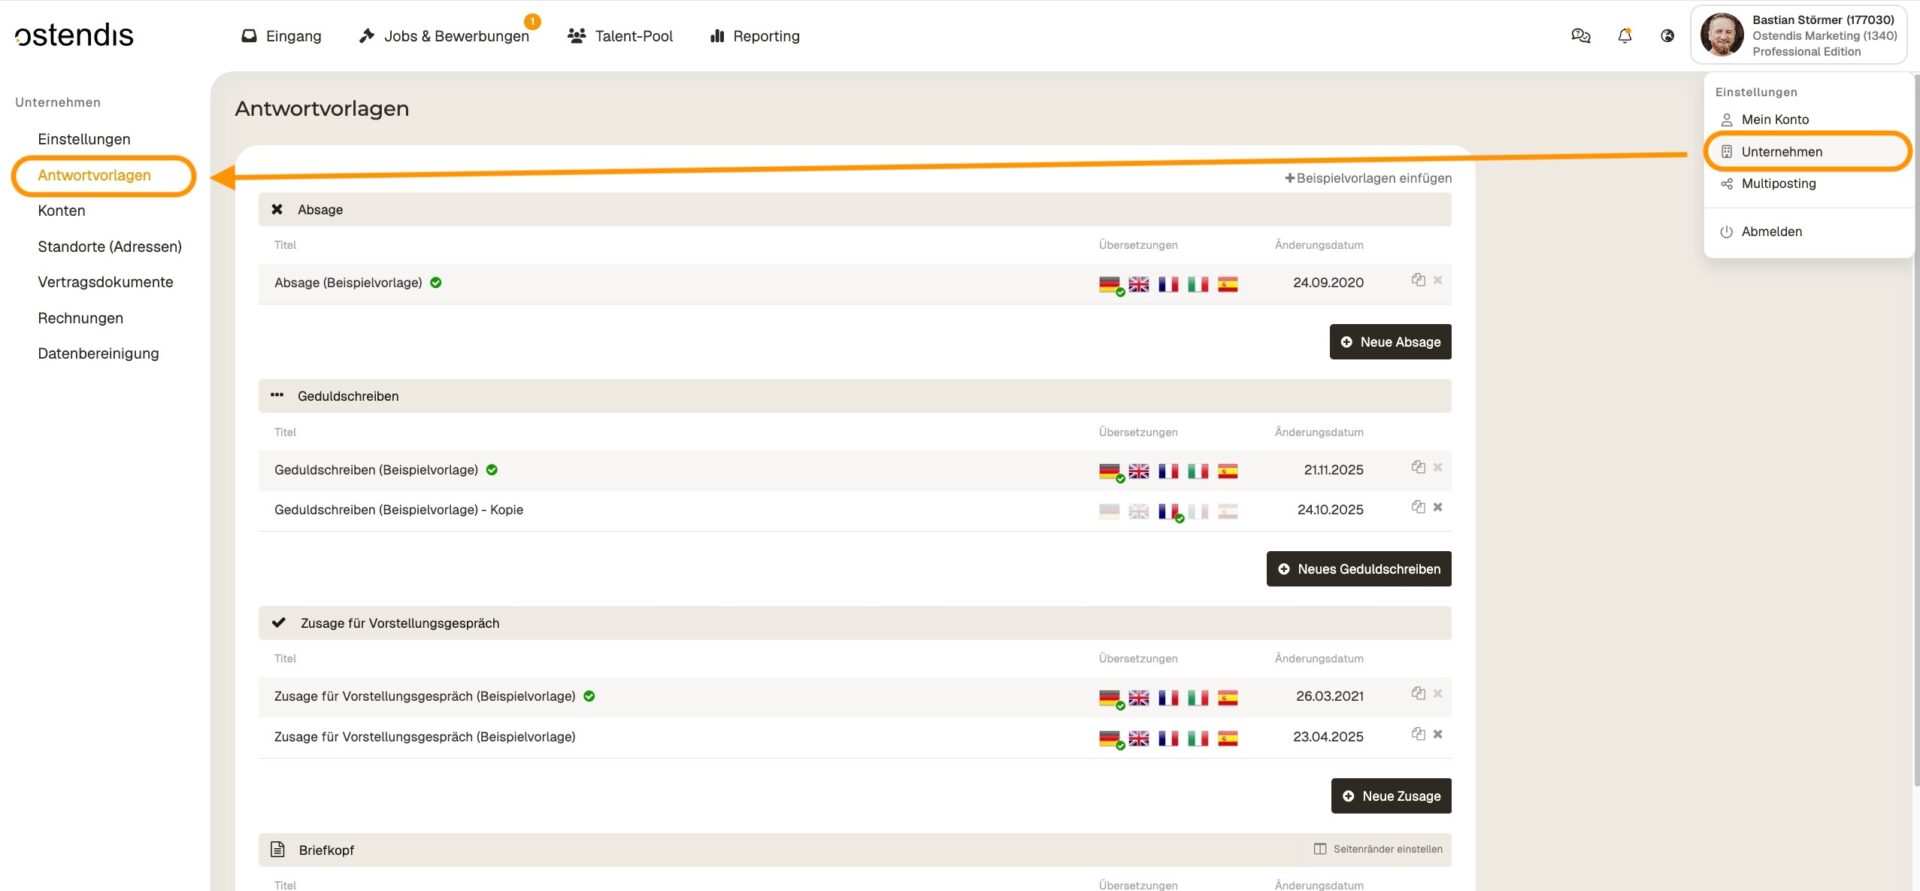Viewport: 1920px width, 891px height.
Task: Delete the Geduldschreiben Kopie template
Action: coord(1437,507)
